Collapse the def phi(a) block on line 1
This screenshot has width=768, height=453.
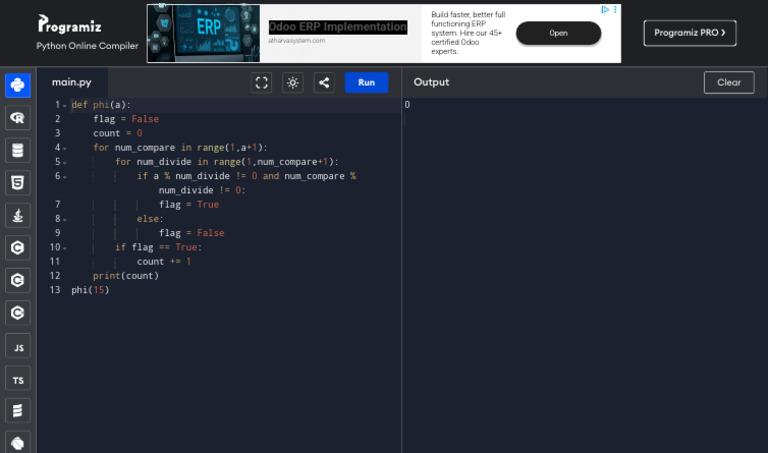65,105
